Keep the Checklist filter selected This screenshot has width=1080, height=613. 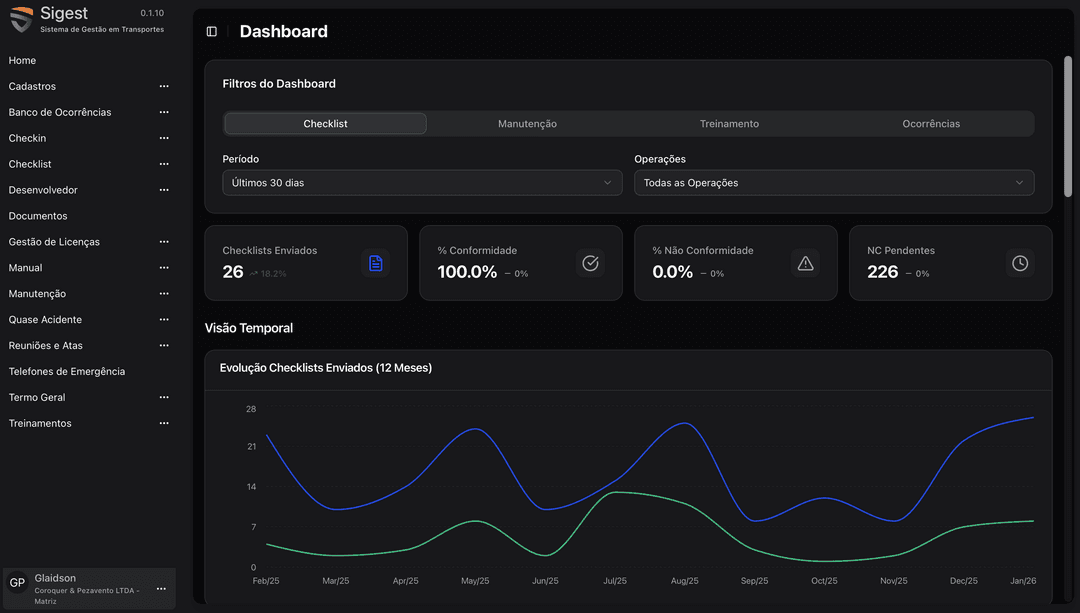coord(325,123)
